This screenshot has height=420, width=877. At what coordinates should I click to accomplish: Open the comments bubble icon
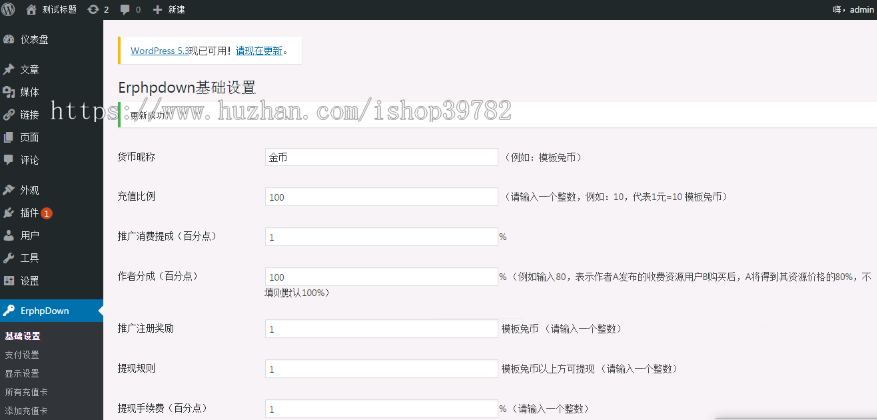pos(125,10)
